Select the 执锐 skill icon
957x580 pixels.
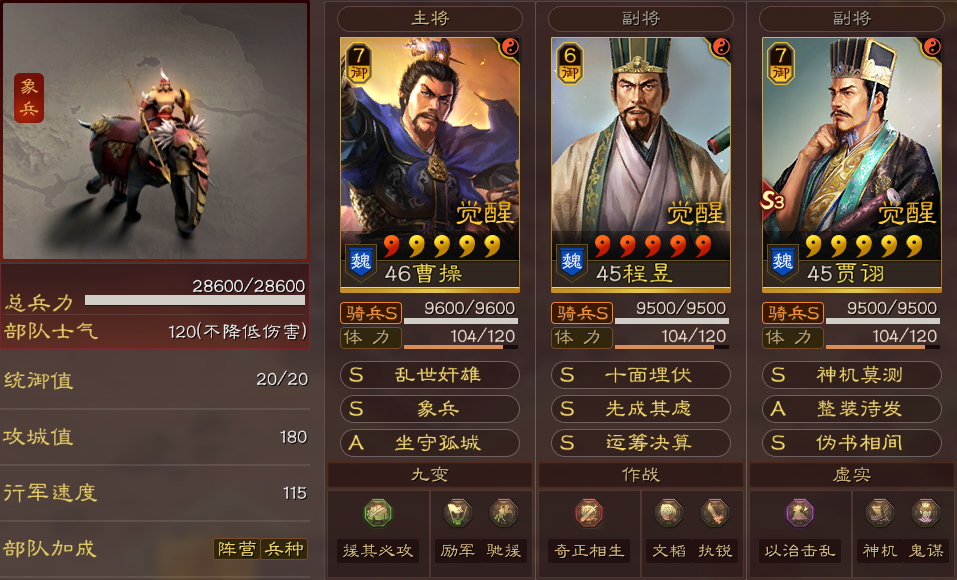click(715, 513)
